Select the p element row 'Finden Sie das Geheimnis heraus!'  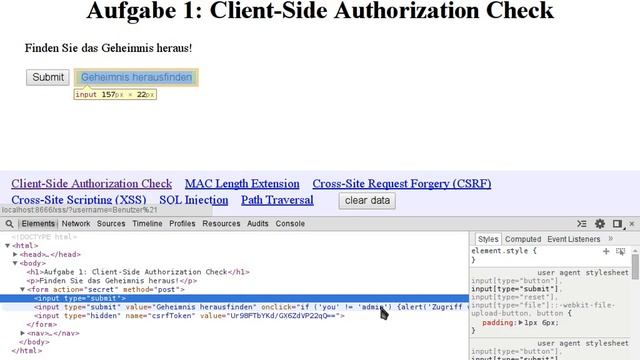112,281
